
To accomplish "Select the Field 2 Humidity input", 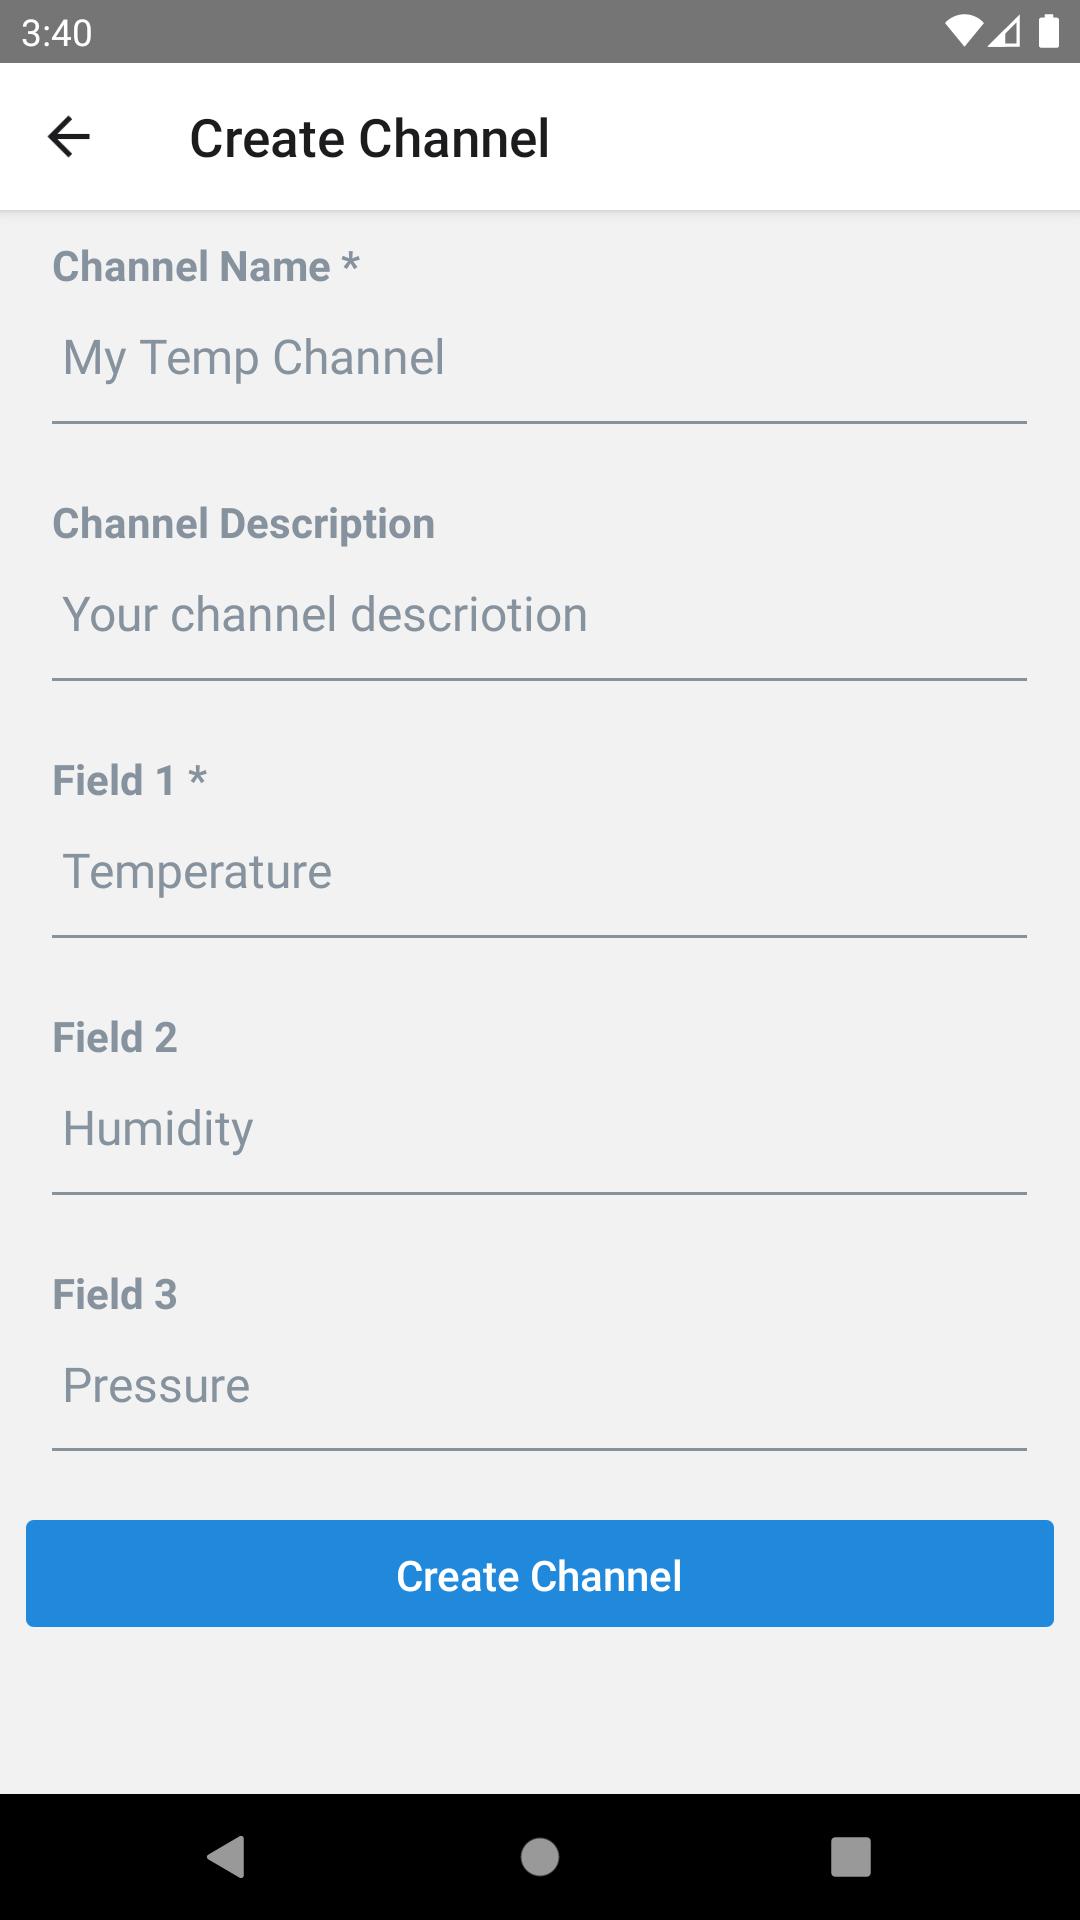I will tap(540, 1130).
